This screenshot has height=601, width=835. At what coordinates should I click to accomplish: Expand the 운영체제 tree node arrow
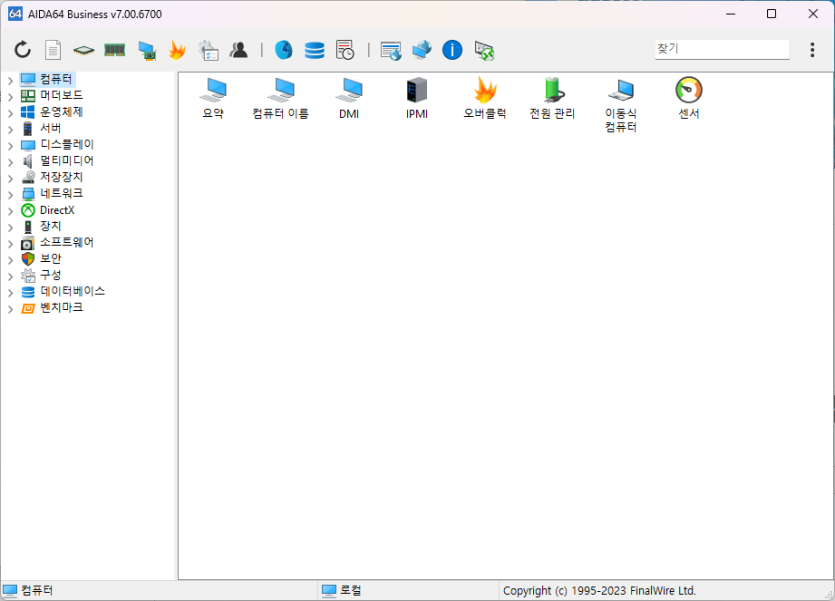tap(10, 112)
